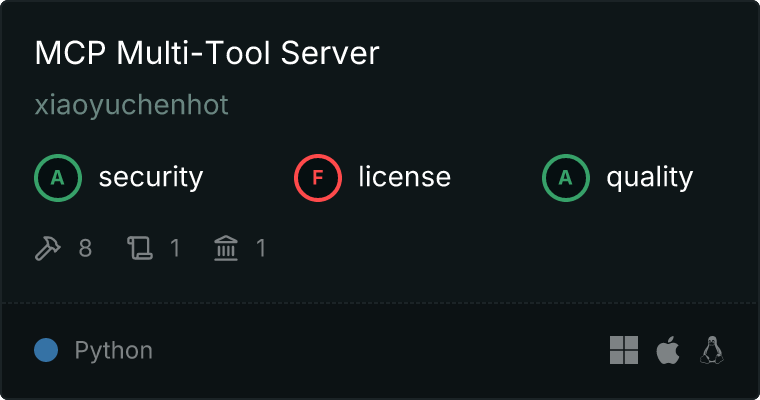Click the blue Python language dot
Image resolution: width=760 pixels, height=400 pixels.
pos(46,350)
